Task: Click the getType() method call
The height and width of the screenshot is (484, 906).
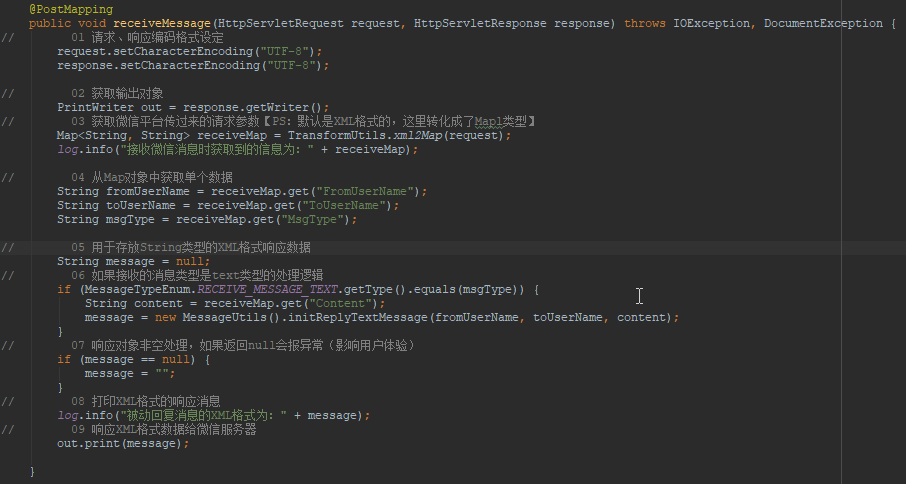Action: tap(375, 289)
